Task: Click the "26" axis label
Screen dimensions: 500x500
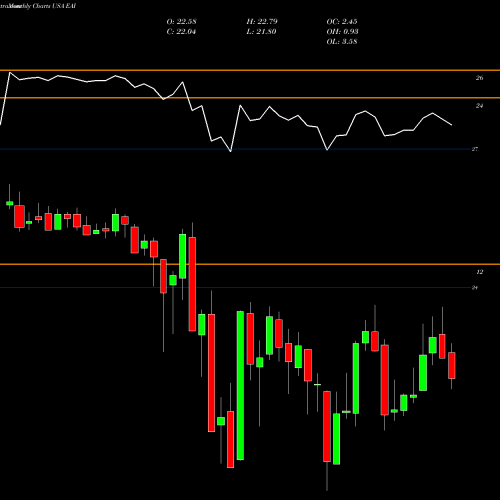Action: click(479, 78)
